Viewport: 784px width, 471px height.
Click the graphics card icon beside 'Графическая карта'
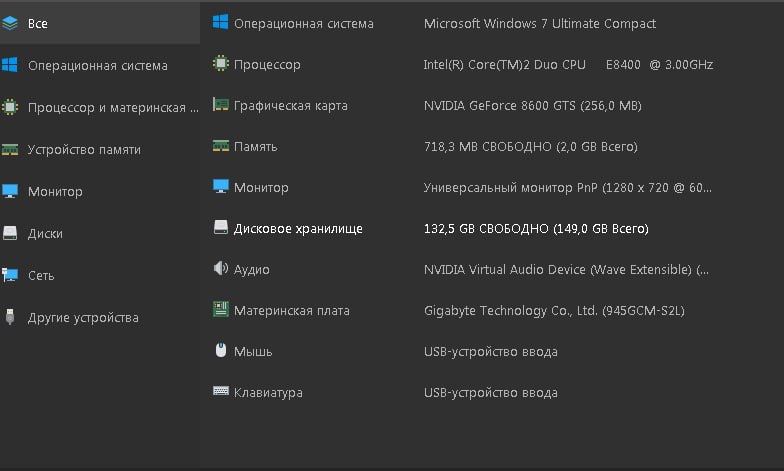[220, 104]
